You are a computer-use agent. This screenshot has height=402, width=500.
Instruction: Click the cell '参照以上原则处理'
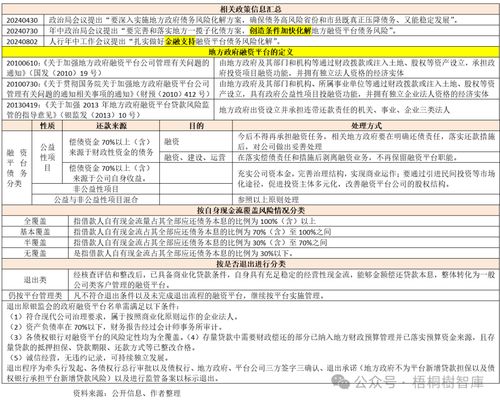point(366,200)
